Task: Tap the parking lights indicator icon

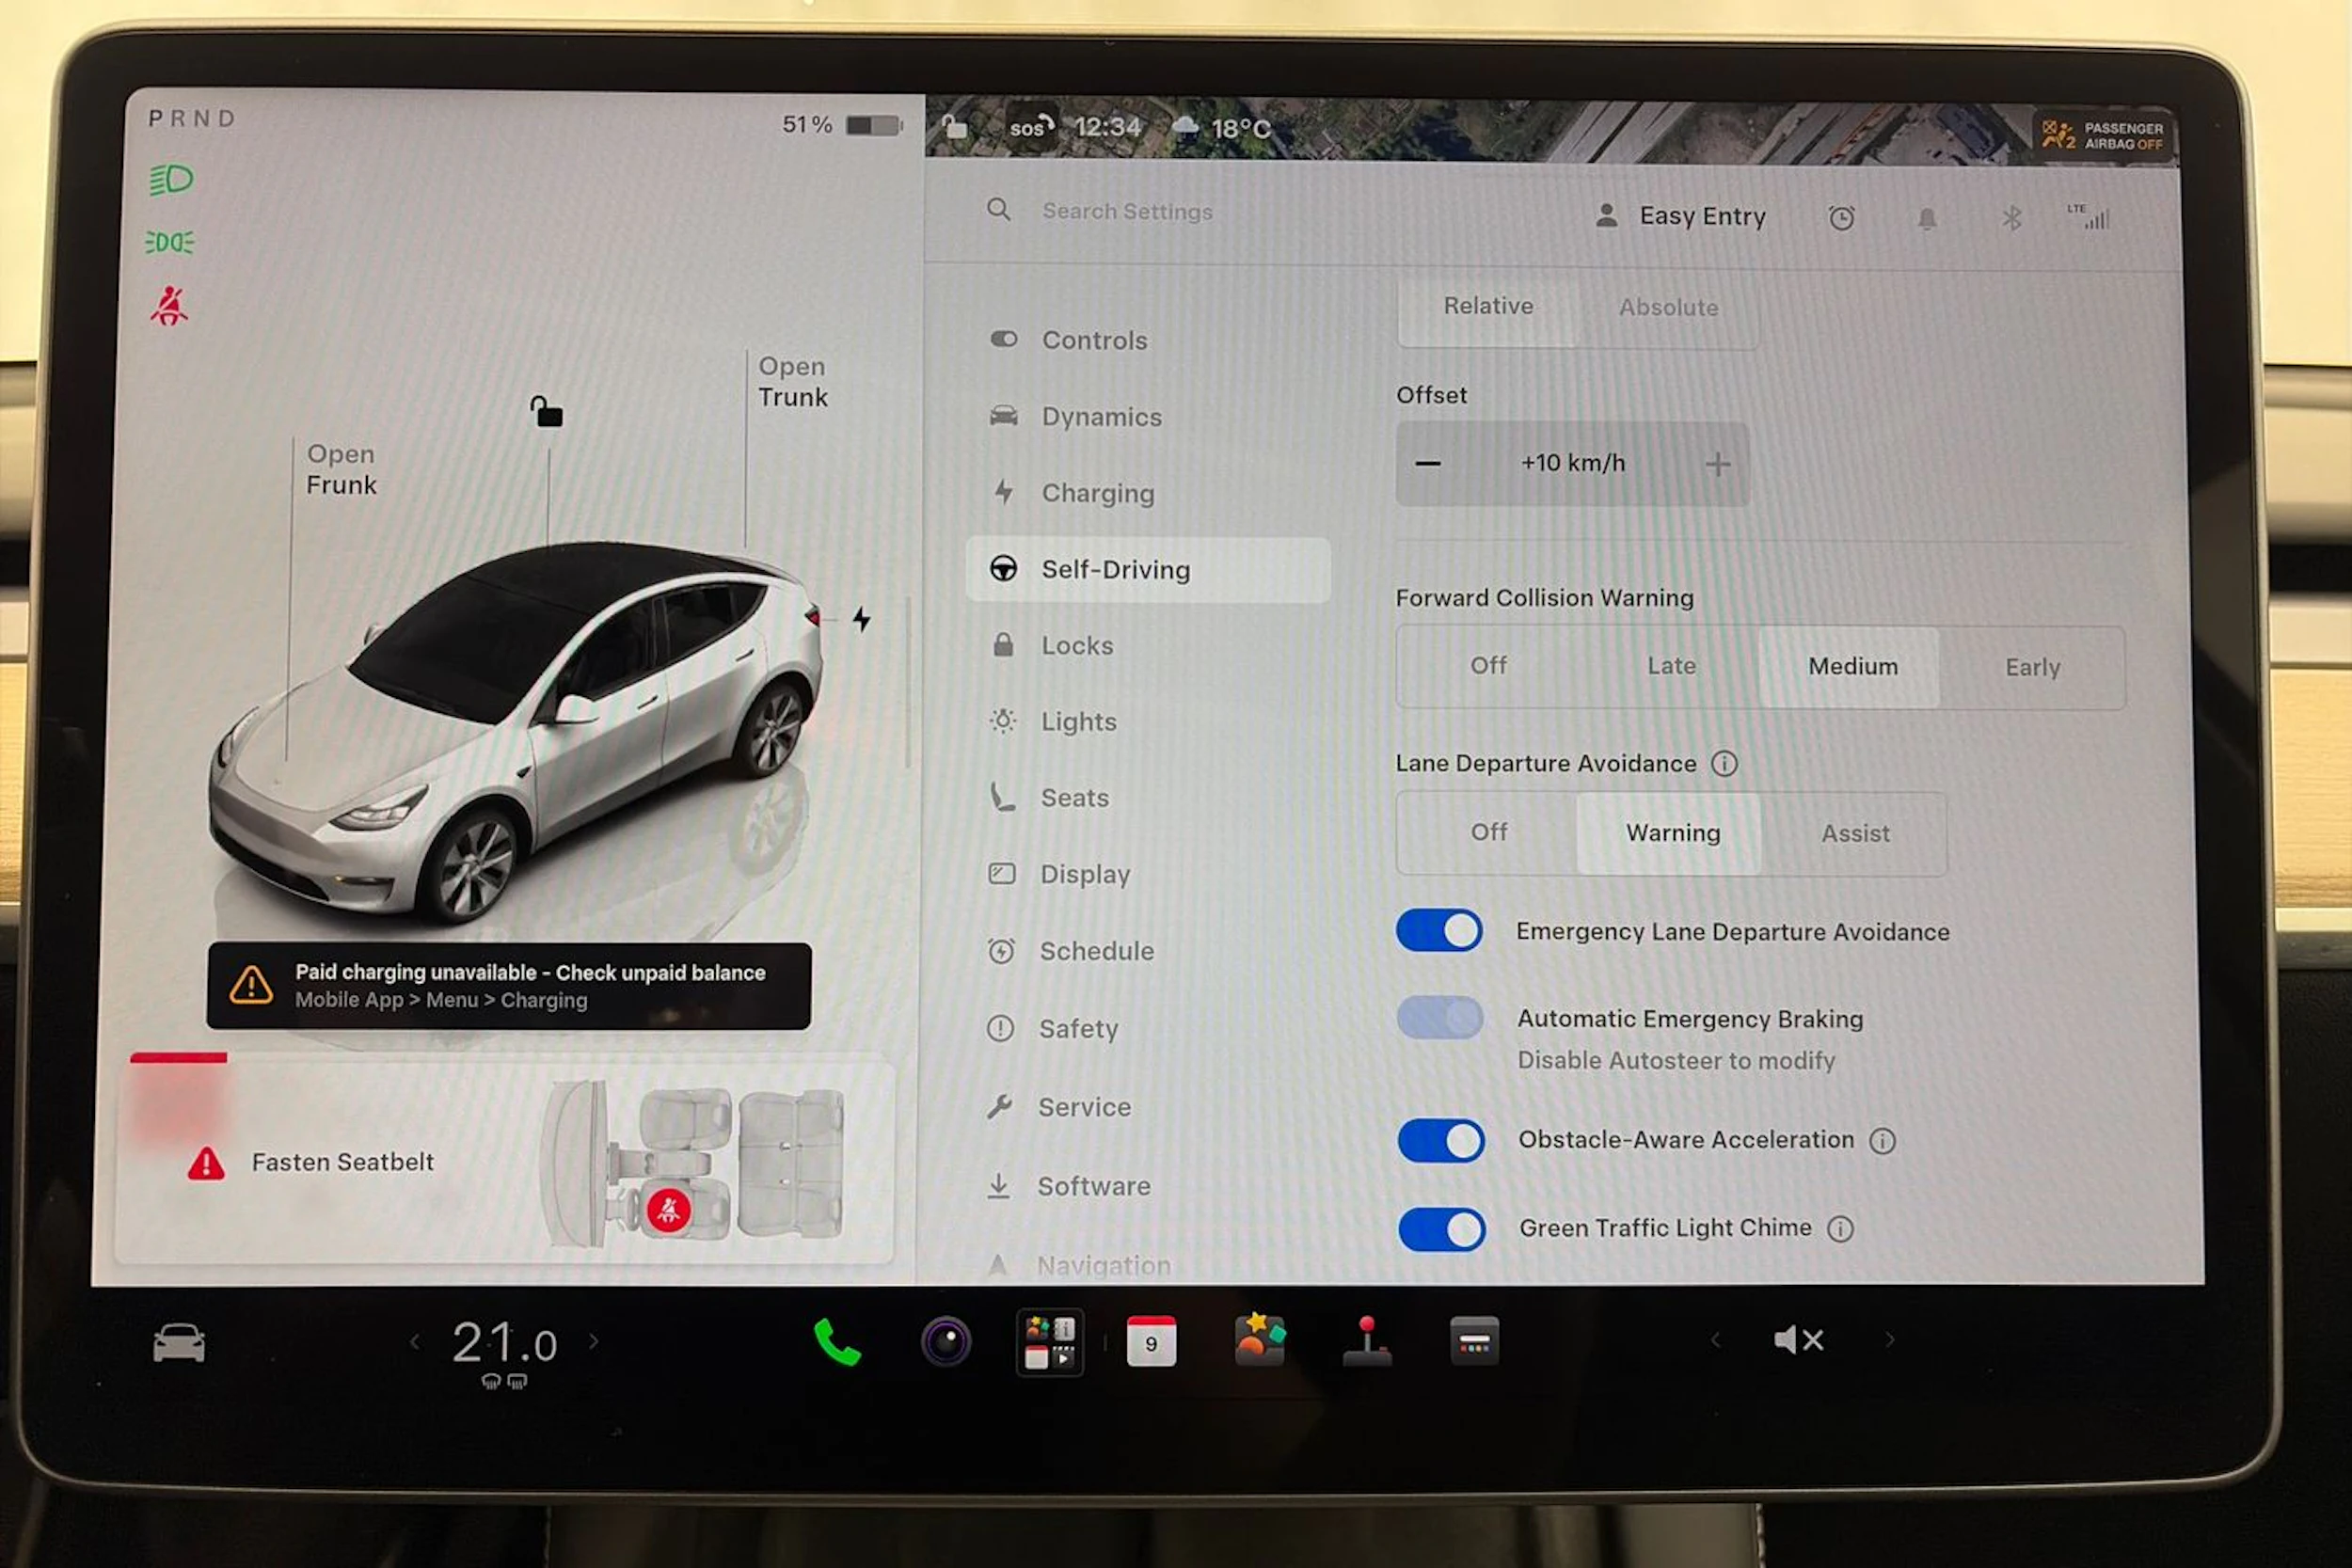Action: [170, 242]
